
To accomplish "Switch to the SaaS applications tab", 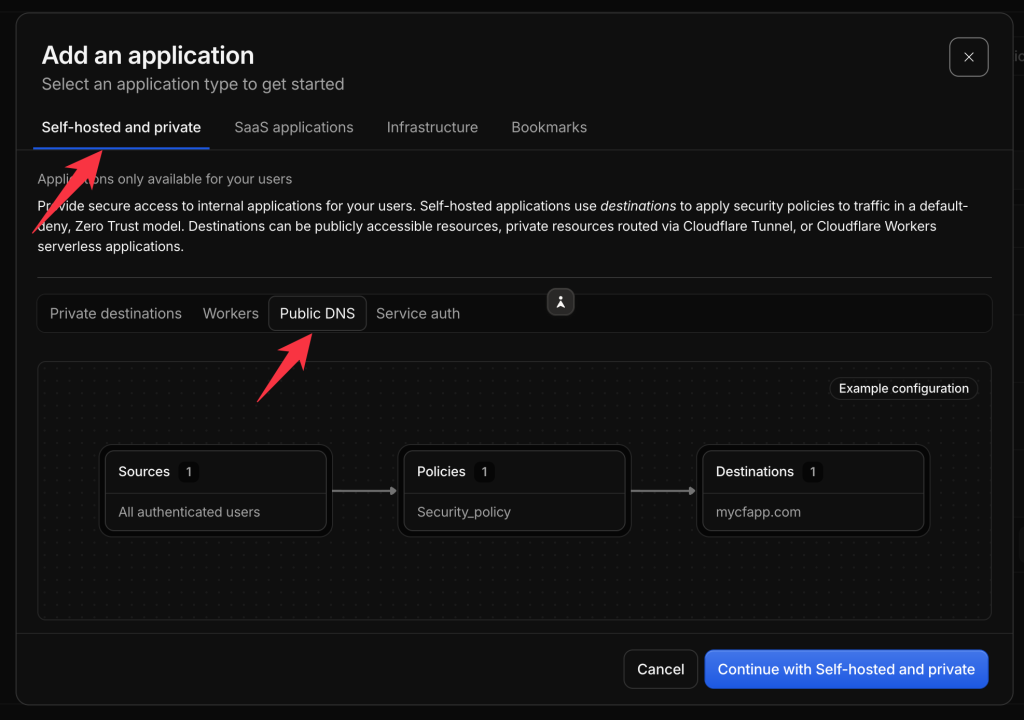I will [x=293, y=127].
